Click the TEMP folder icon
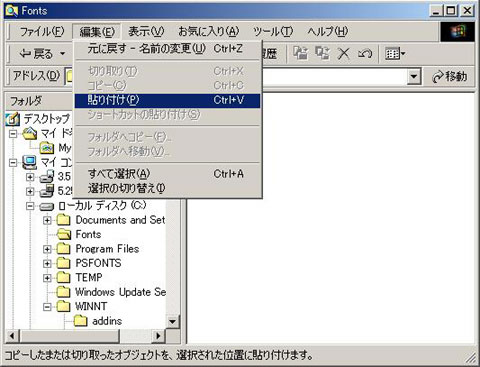This screenshot has height=367, width=480. pos(63,277)
